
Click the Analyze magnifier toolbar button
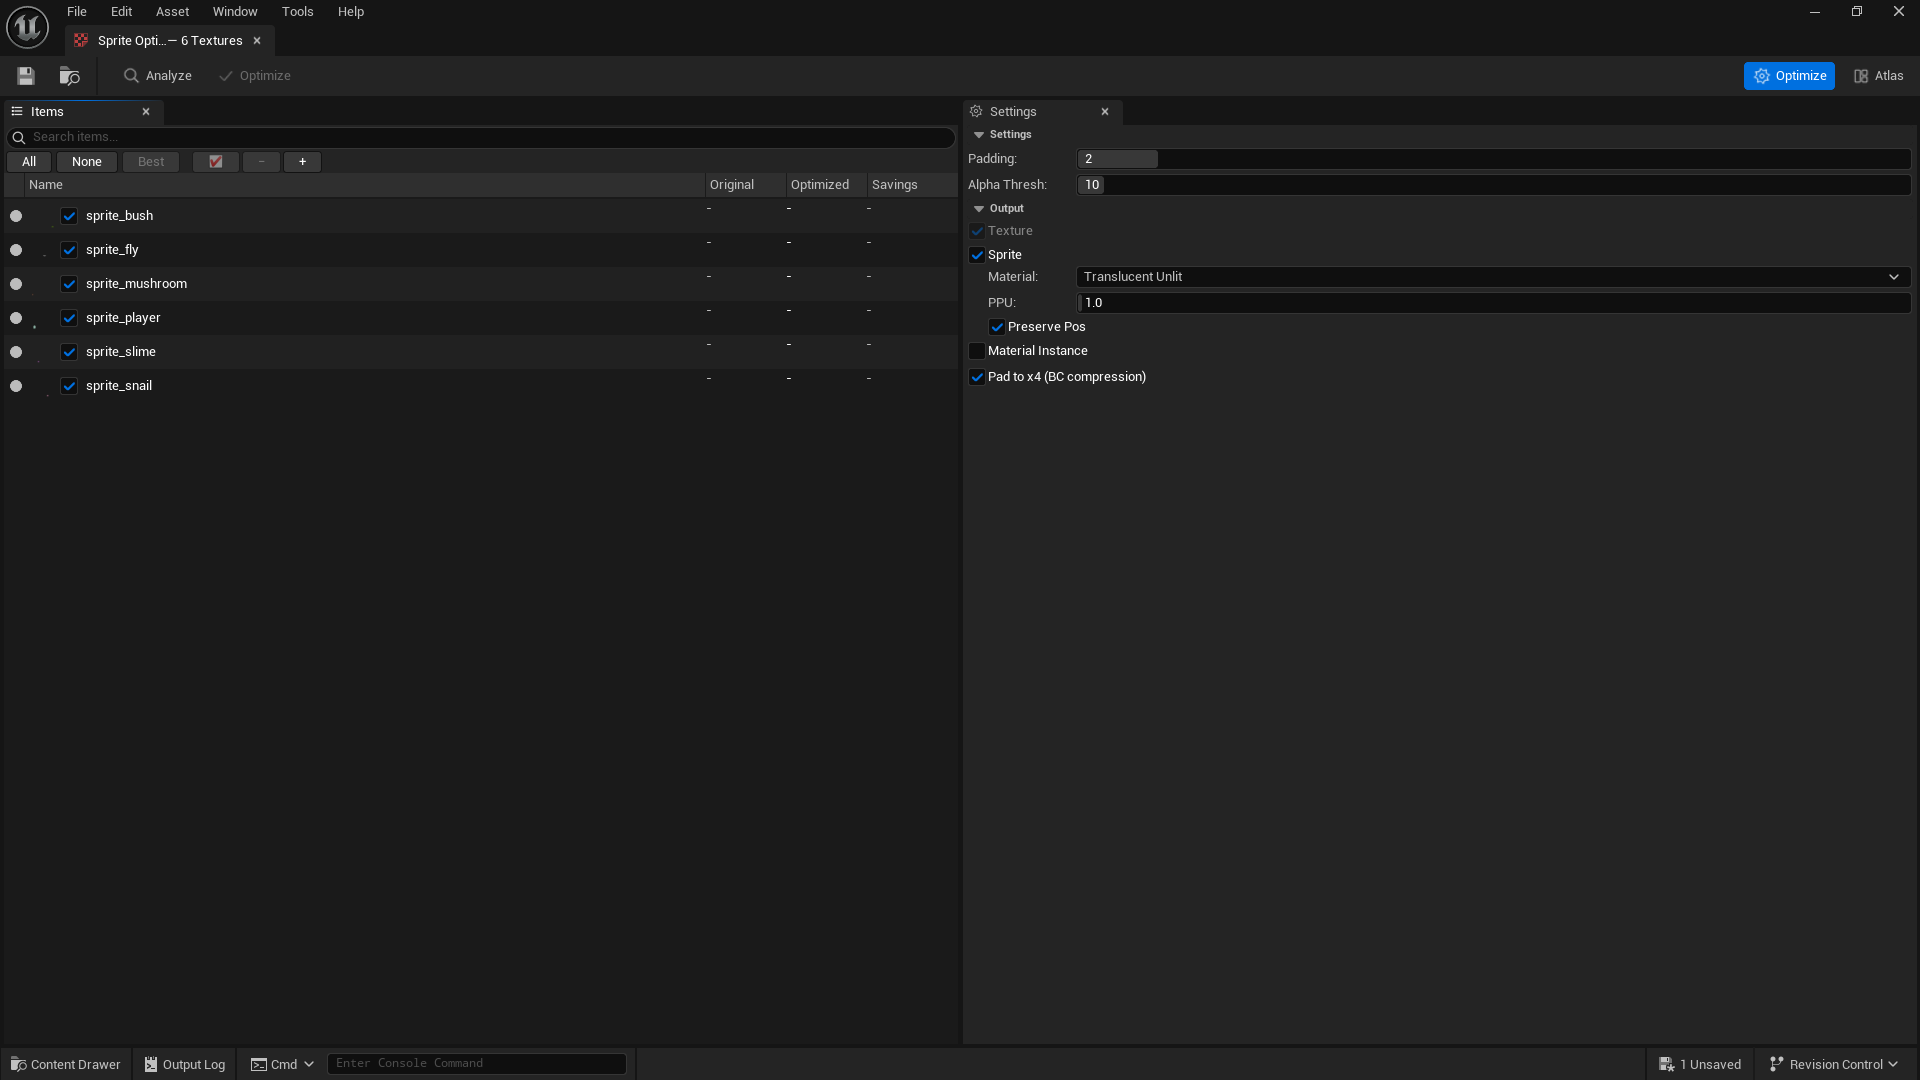(x=158, y=76)
